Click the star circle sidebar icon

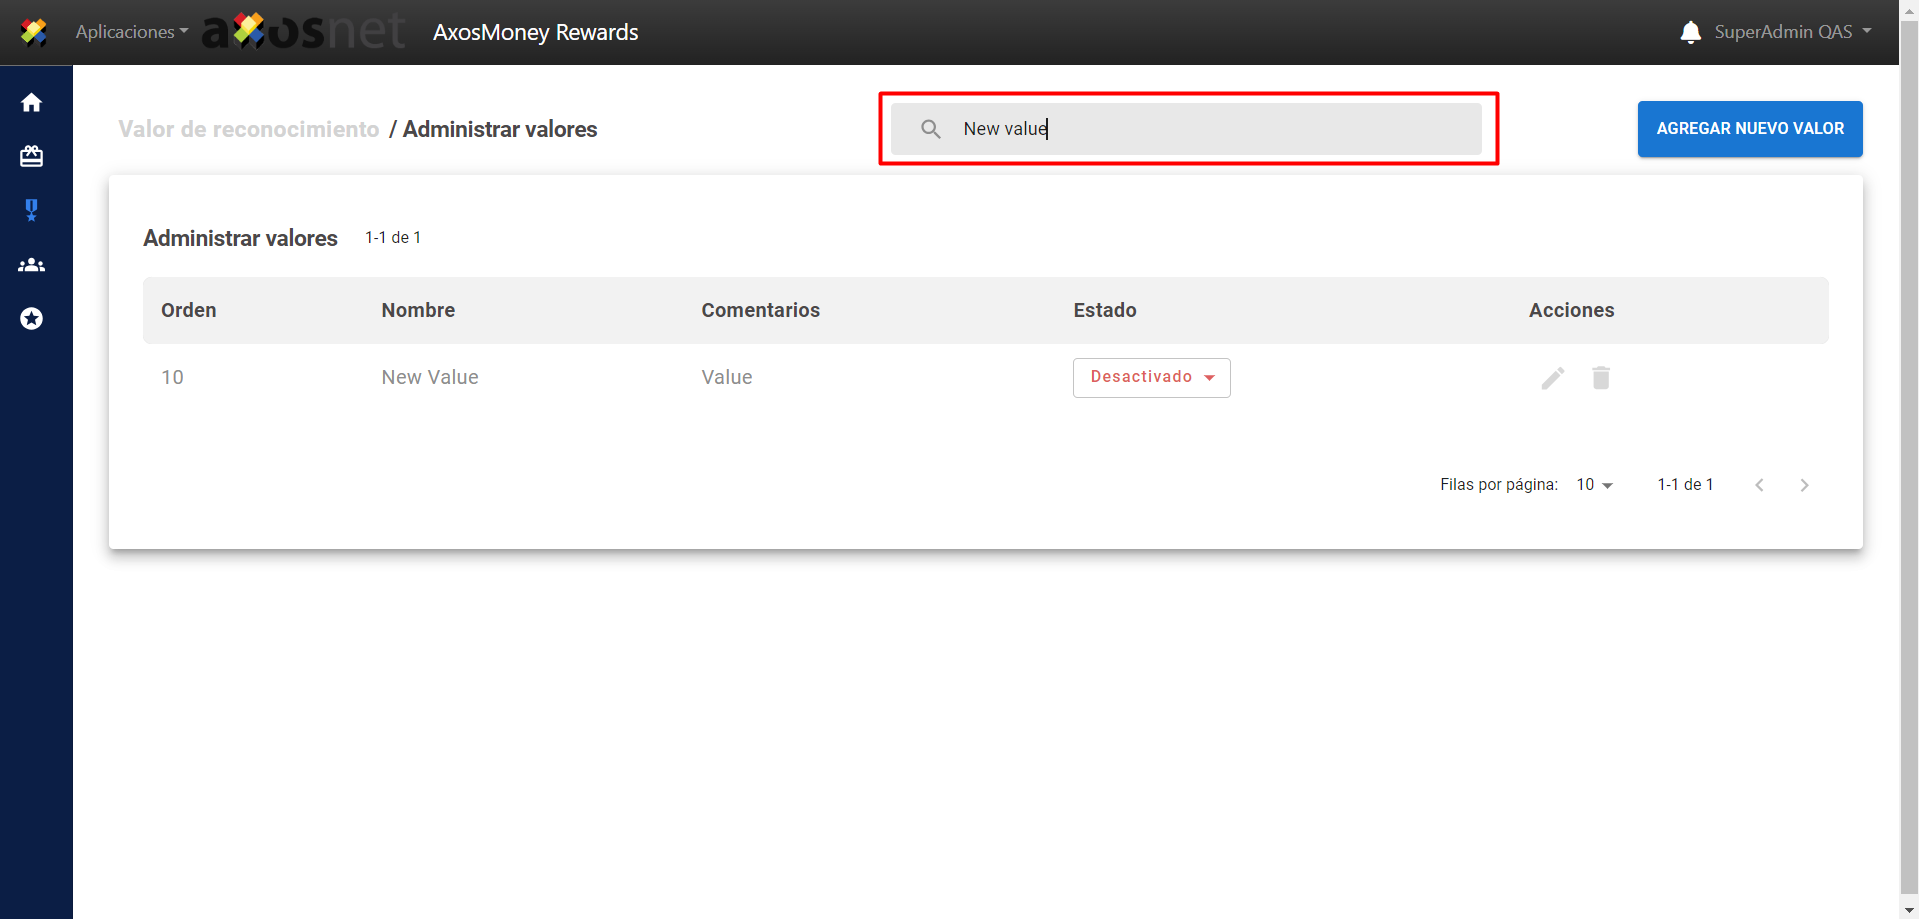[x=32, y=319]
